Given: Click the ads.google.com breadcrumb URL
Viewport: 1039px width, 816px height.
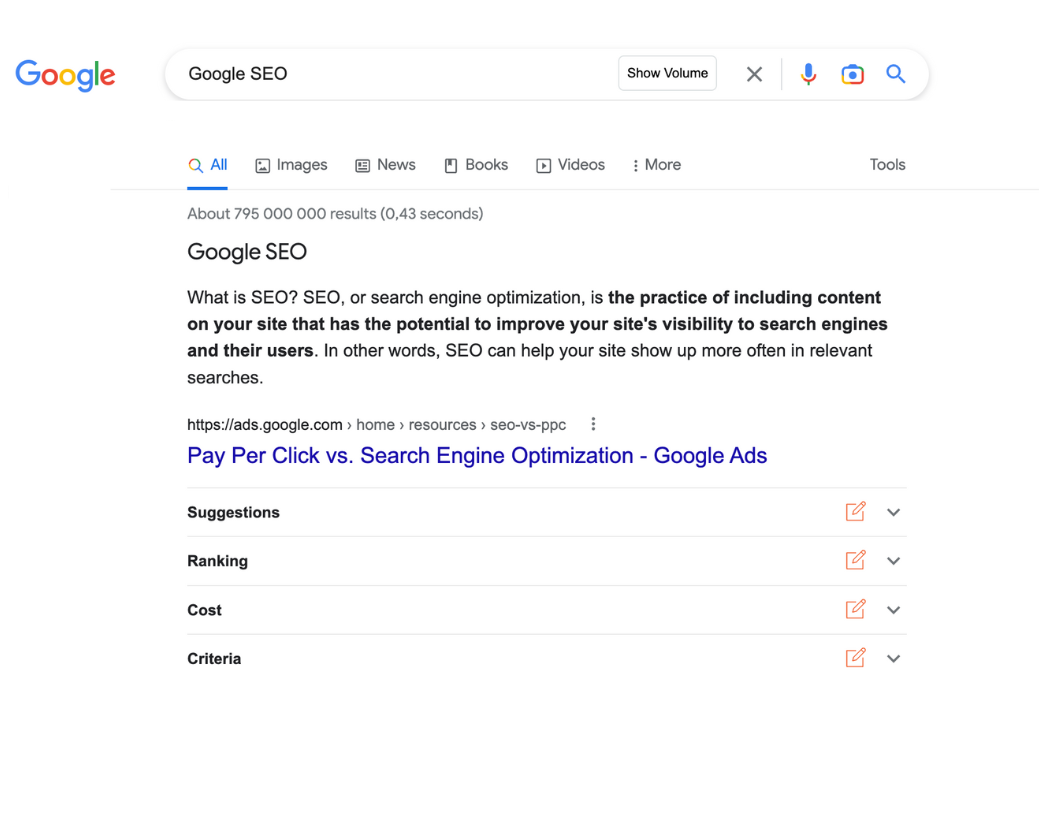Looking at the screenshot, I should coord(376,425).
